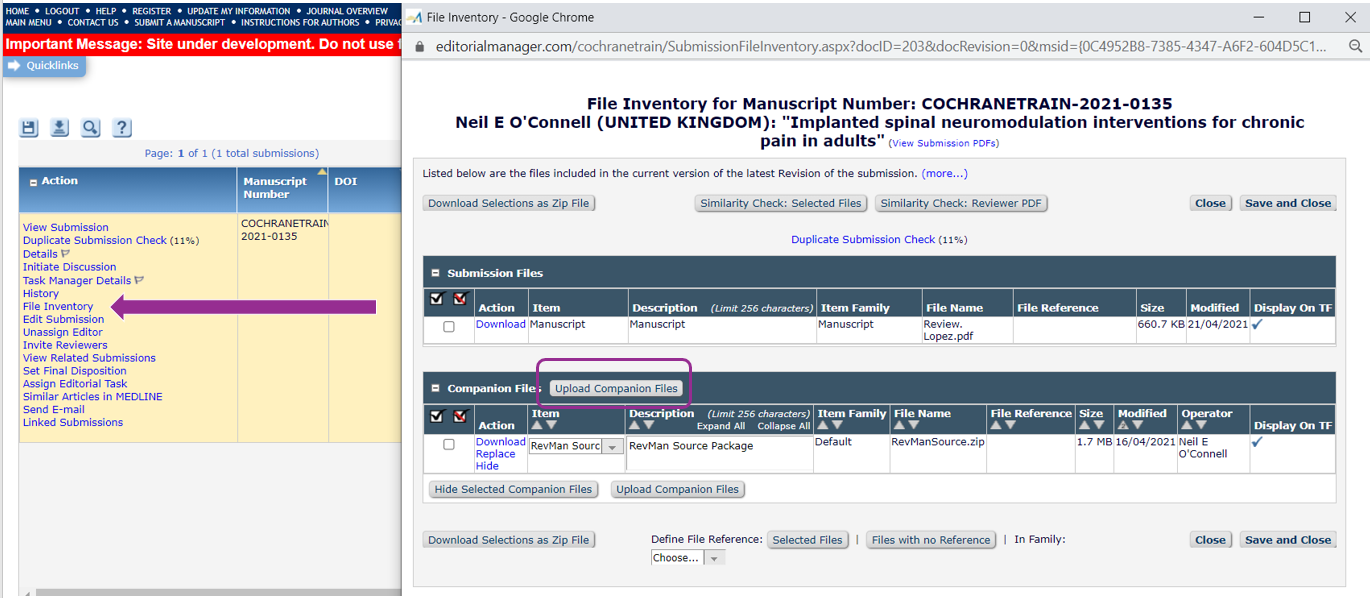The width and height of the screenshot is (1370, 598).
Task: Click the question mark help icon
Action: tap(121, 128)
